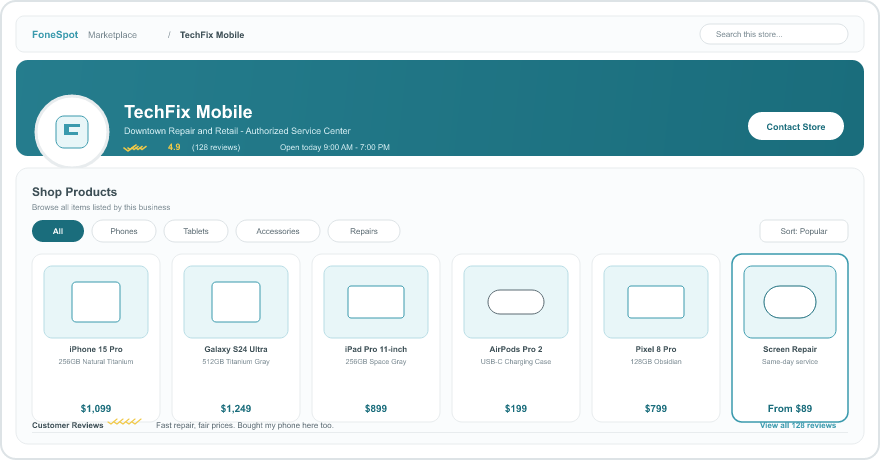
Task: Click the 128GB Obsidian description
Action: 656,362
